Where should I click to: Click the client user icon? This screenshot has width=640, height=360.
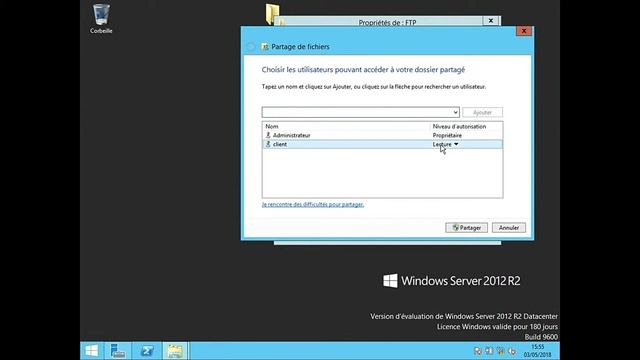point(268,144)
